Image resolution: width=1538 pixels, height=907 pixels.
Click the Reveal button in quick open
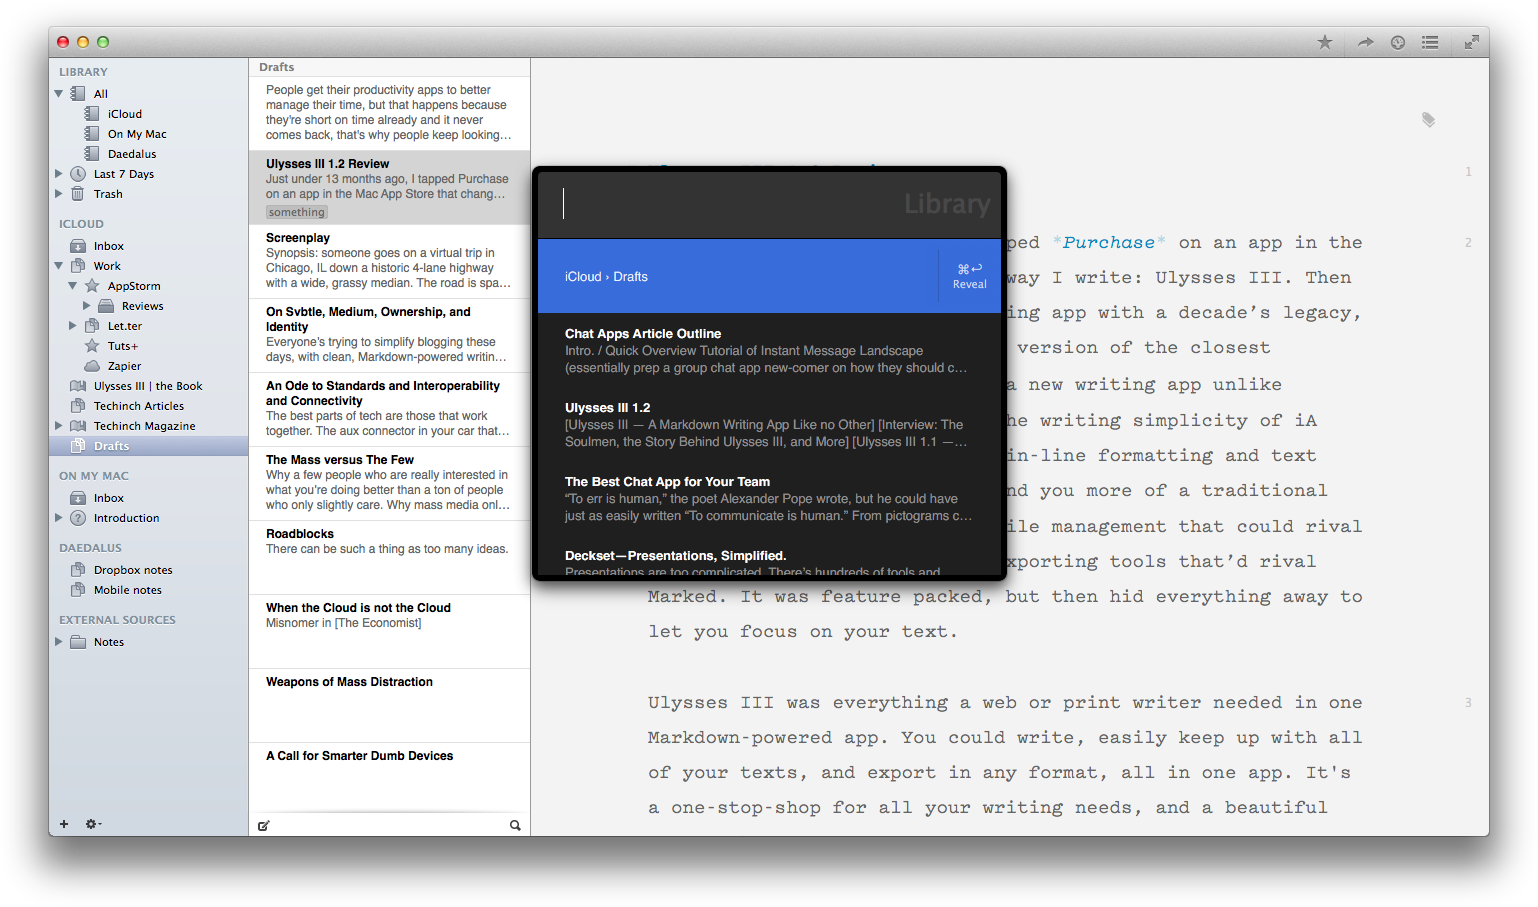click(970, 276)
